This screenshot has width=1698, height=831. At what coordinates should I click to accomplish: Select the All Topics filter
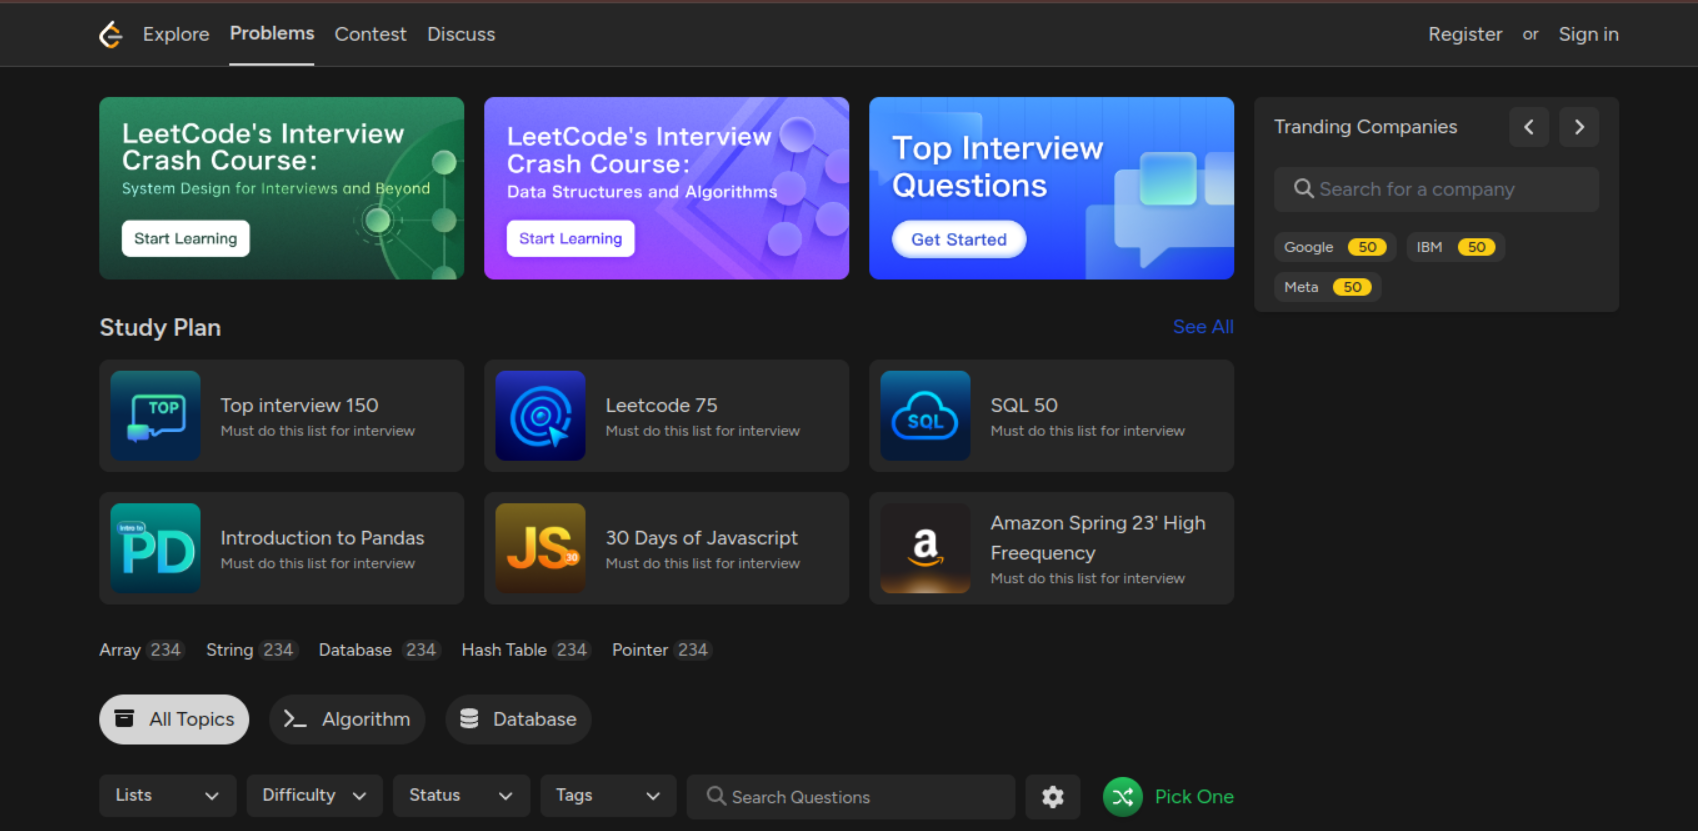click(174, 719)
